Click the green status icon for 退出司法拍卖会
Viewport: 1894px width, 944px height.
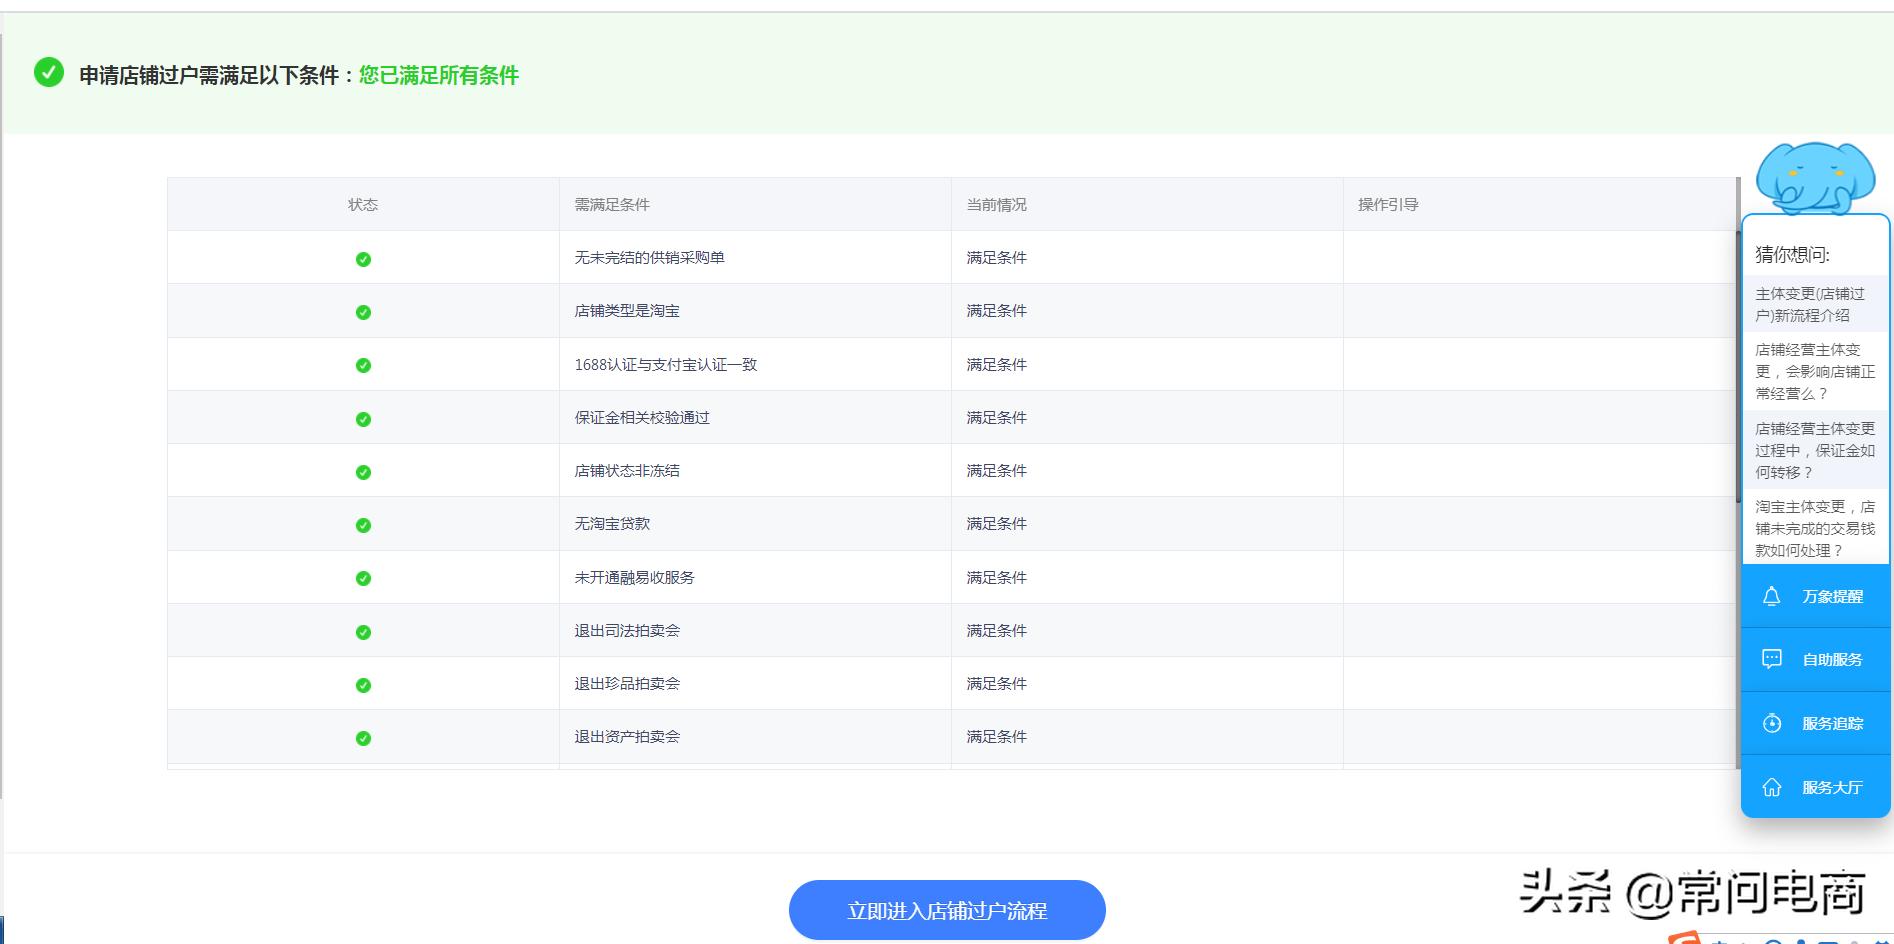tap(363, 630)
